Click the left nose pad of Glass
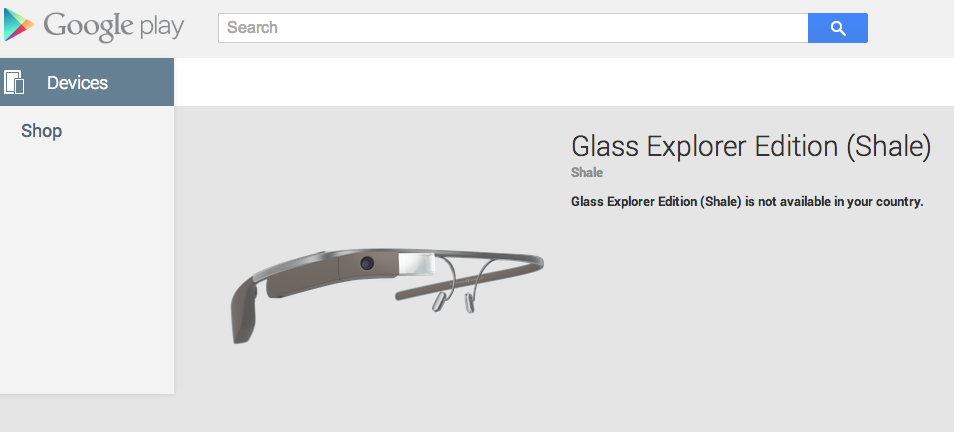Screen dimensions: 954x432 (437, 301)
